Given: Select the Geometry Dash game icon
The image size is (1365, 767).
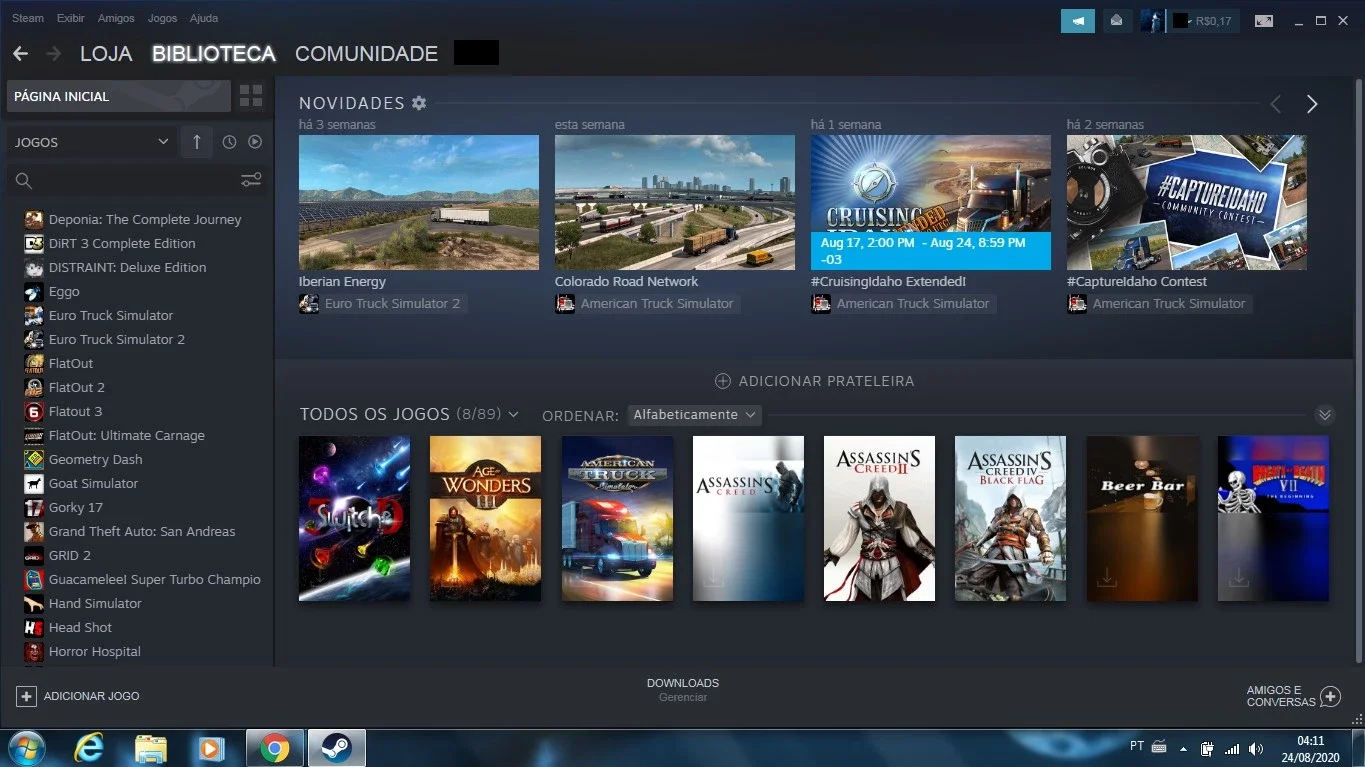Looking at the screenshot, I should click(x=34, y=459).
